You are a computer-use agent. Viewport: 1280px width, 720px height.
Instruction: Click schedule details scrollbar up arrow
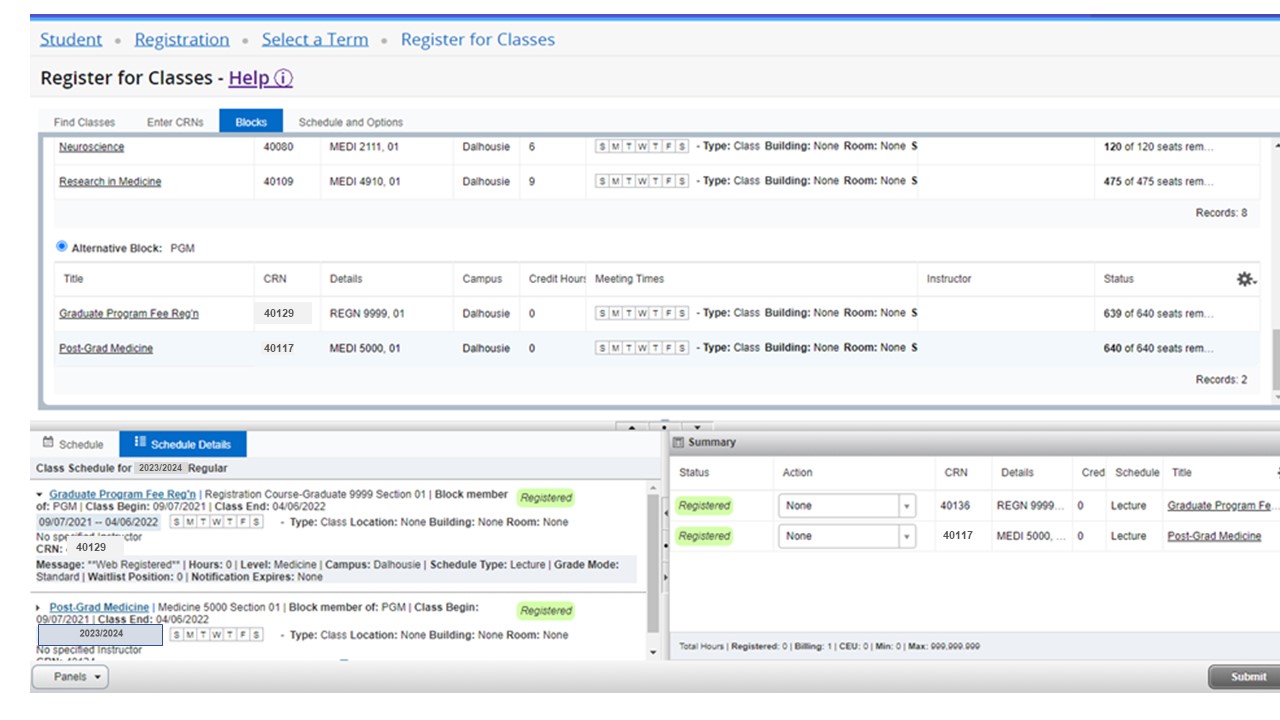point(654,489)
